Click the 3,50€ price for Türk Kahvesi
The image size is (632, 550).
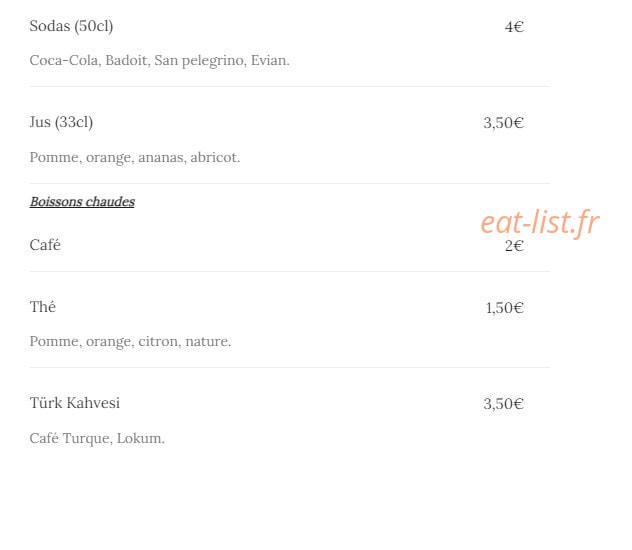pyautogui.click(x=503, y=404)
